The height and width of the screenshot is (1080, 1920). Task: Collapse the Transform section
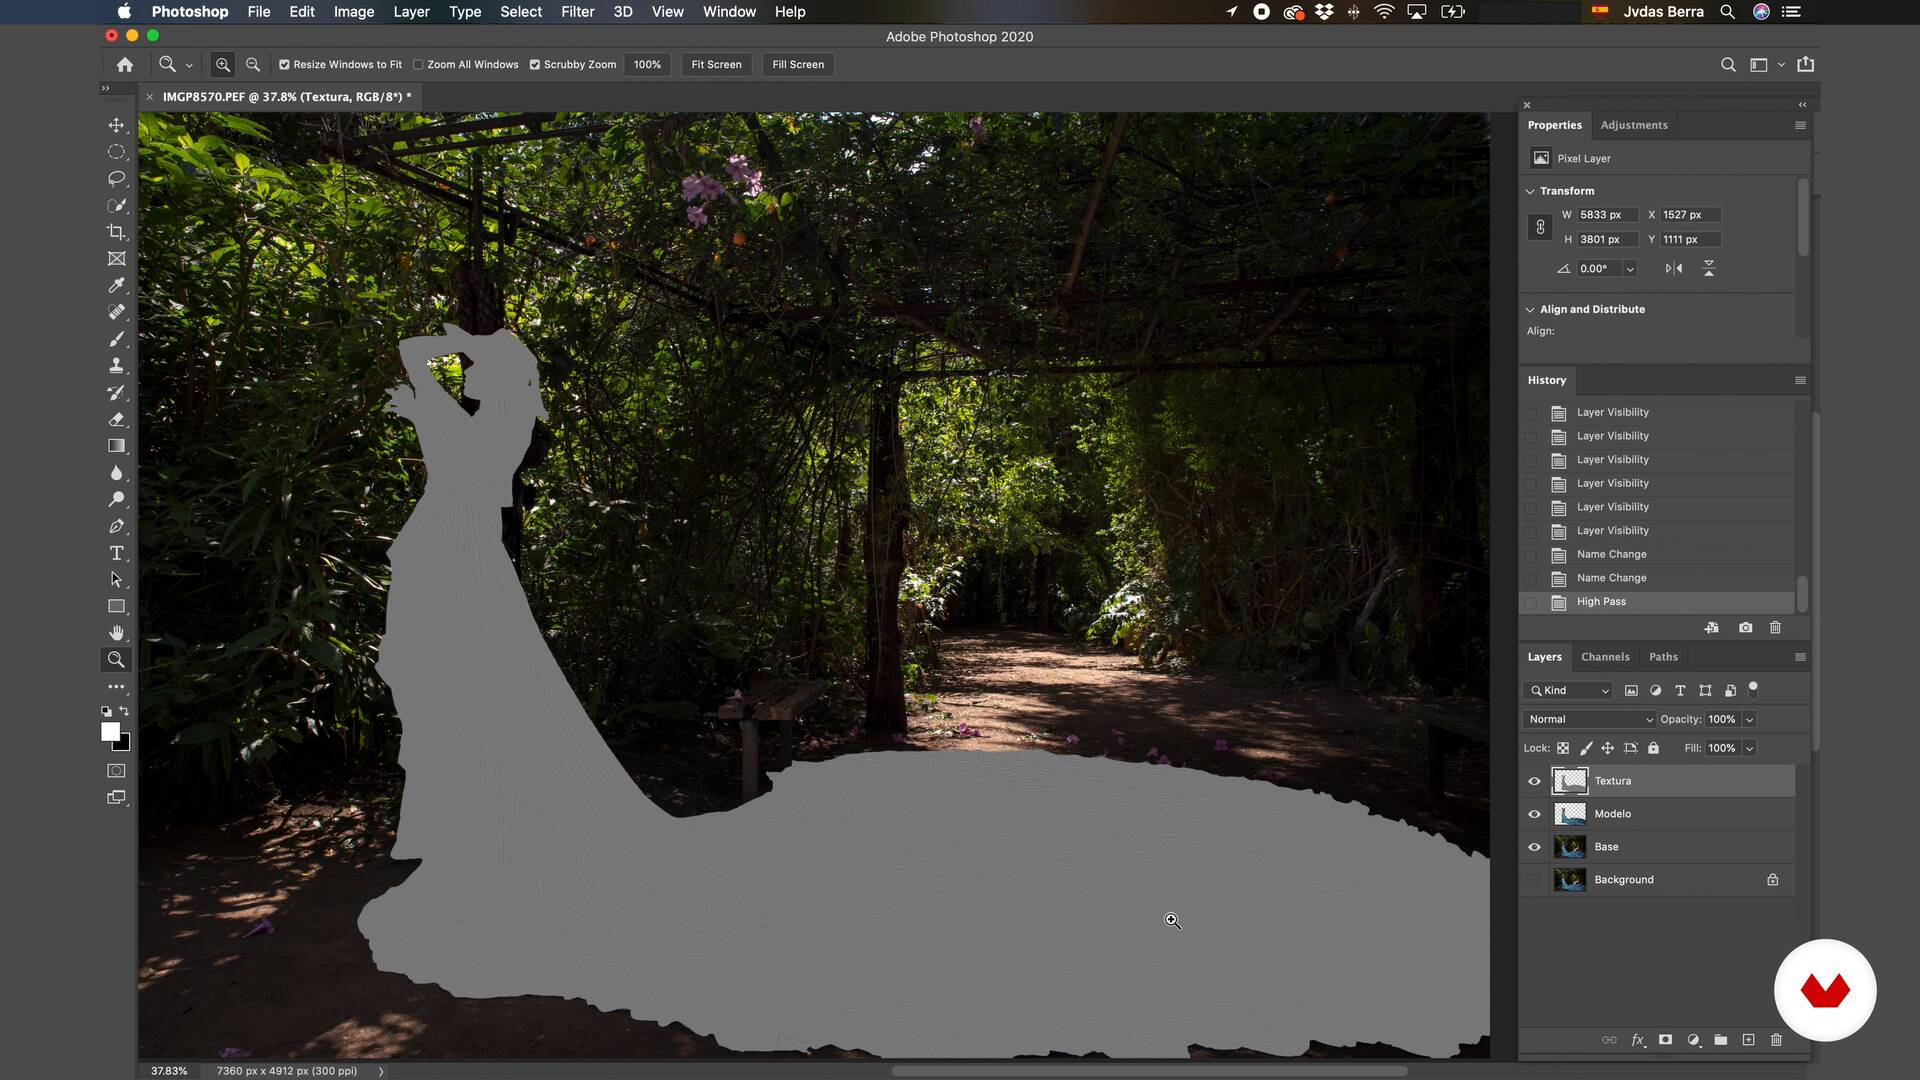(1530, 191)
